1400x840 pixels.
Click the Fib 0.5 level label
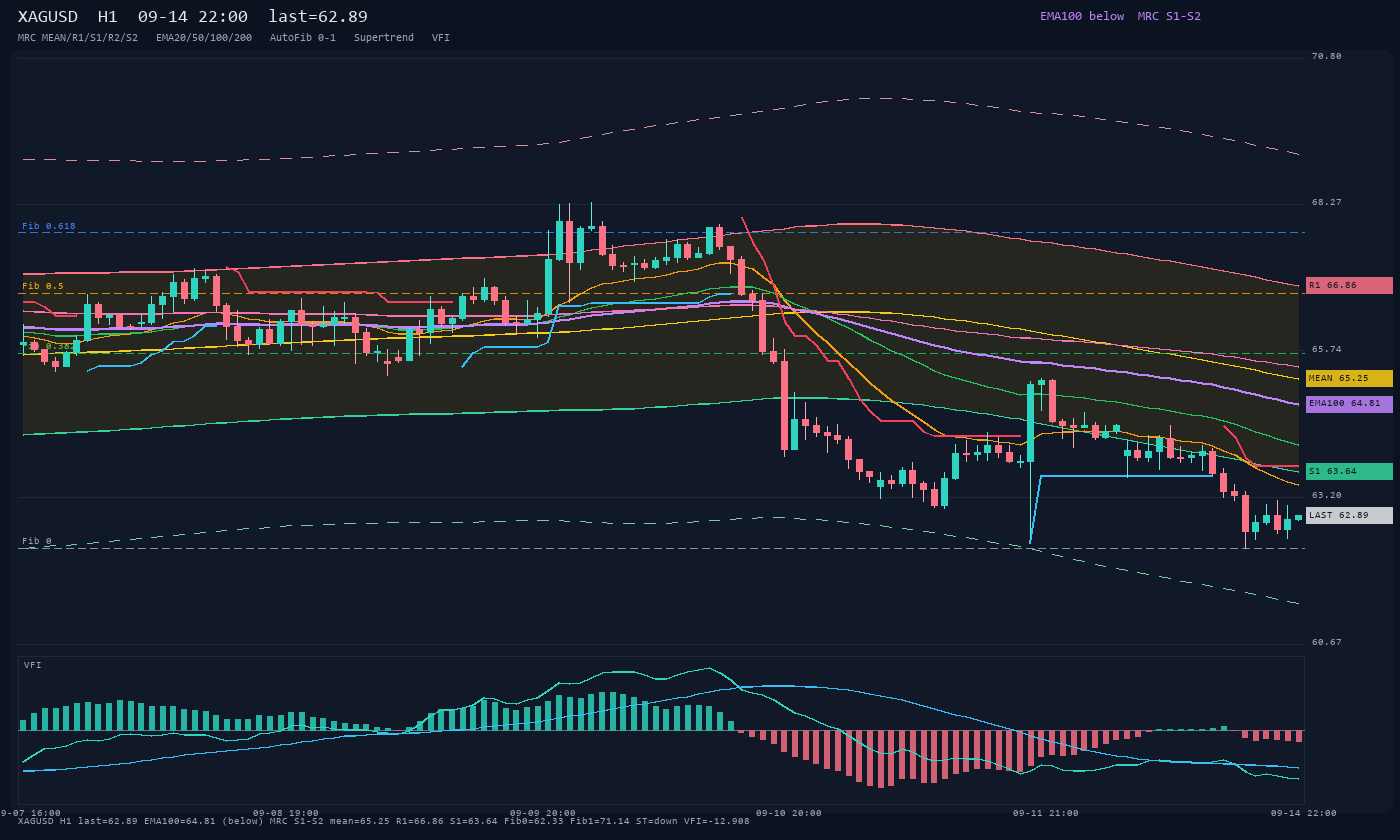click(43, 286)
